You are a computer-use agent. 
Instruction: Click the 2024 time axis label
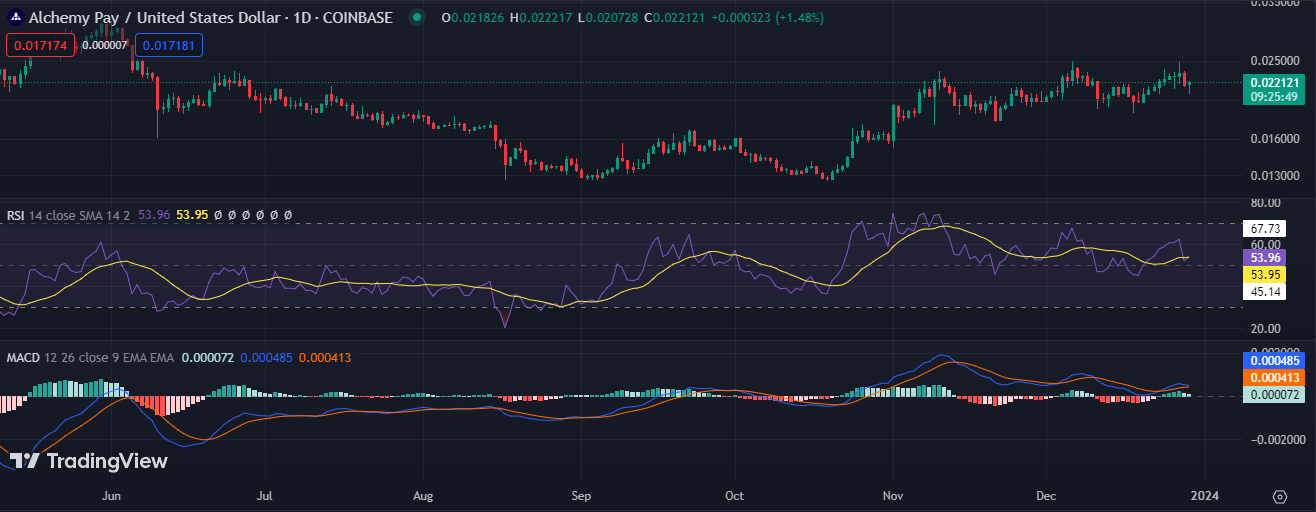(1204, 495)
